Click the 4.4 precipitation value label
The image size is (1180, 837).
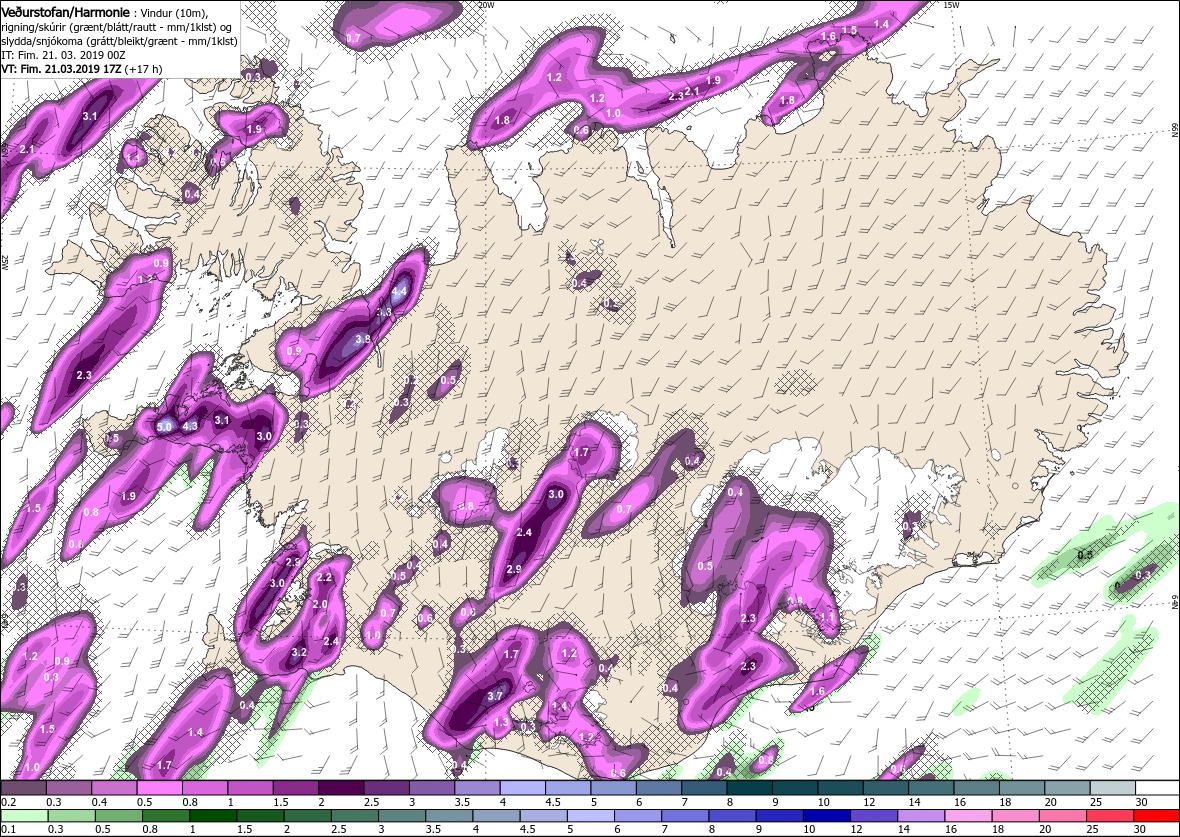[x=400, y=291]
